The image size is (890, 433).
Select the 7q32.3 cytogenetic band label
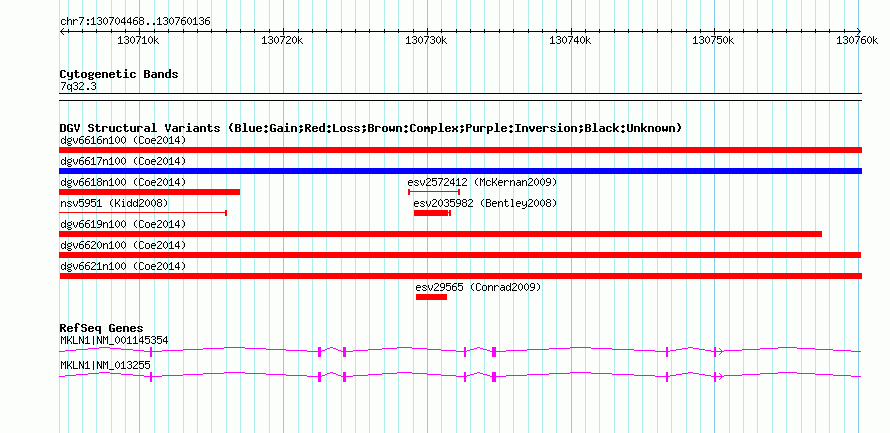[x=78, y=86]
